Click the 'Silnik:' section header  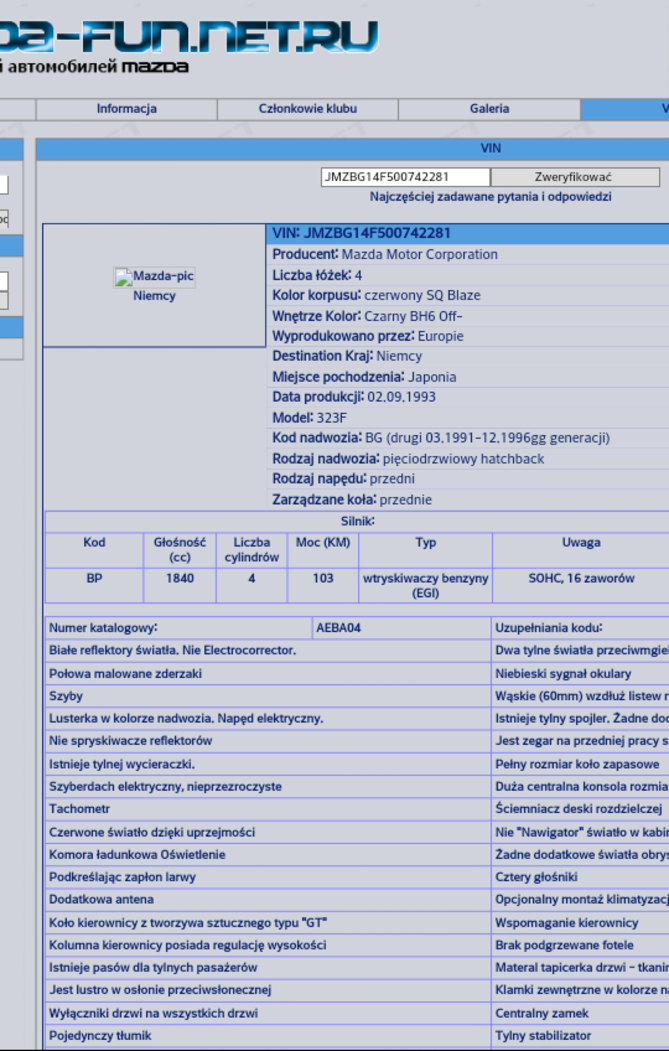(357, 521)
